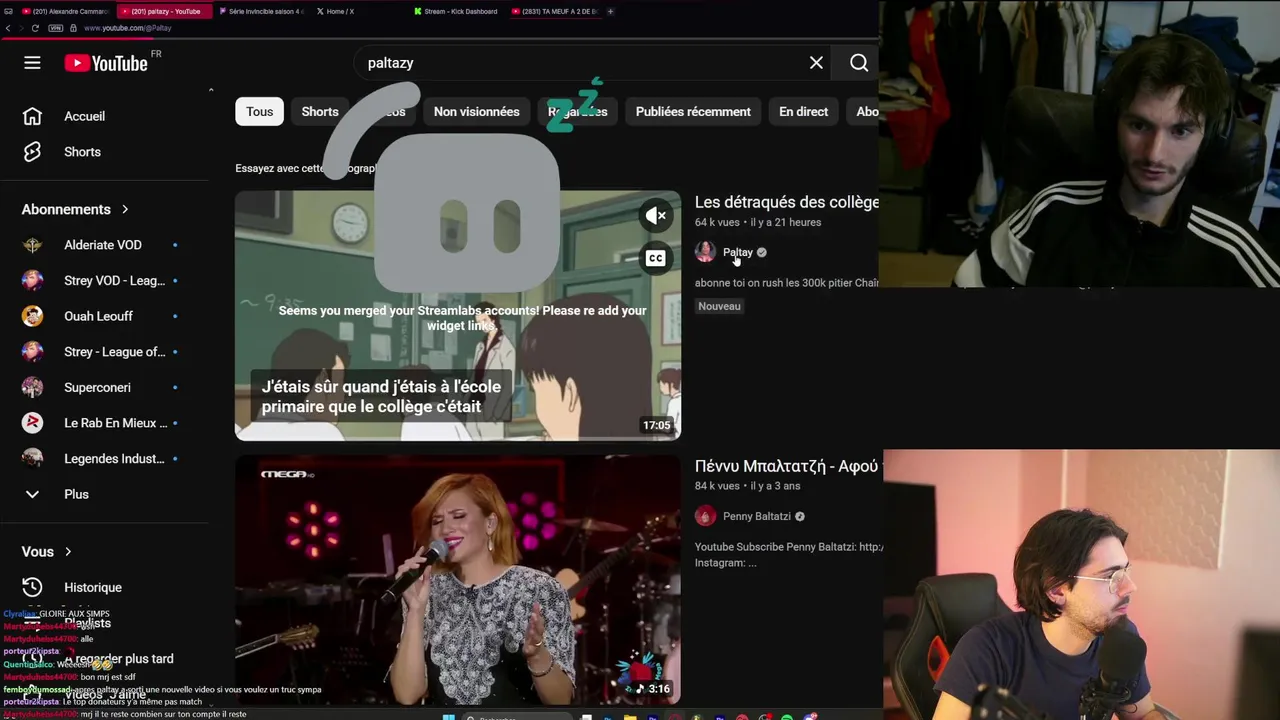Click Legendes Indust... subscription name

tap(114, 458)
